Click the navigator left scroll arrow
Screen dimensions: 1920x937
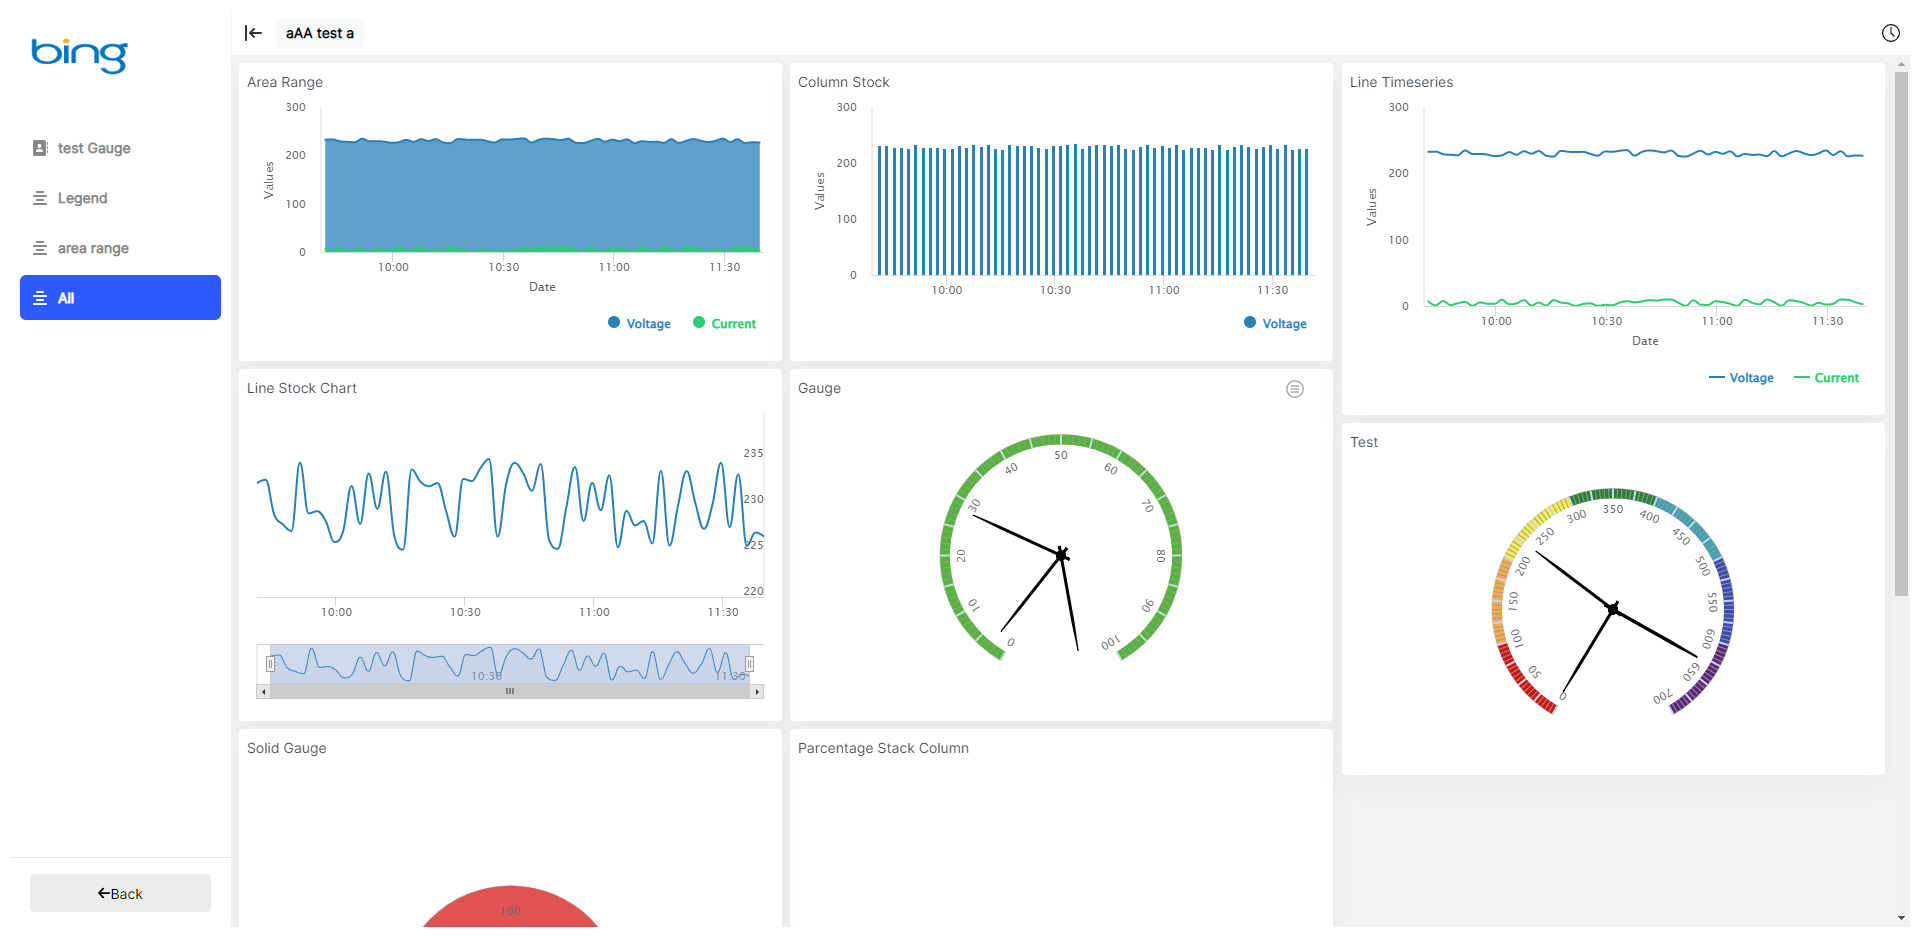pyautogui.click(x=264, y=691)
